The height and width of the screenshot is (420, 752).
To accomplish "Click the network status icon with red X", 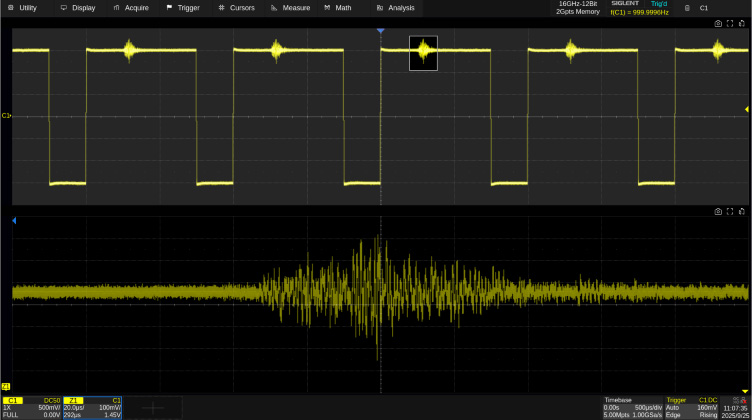I will [741, 400].
